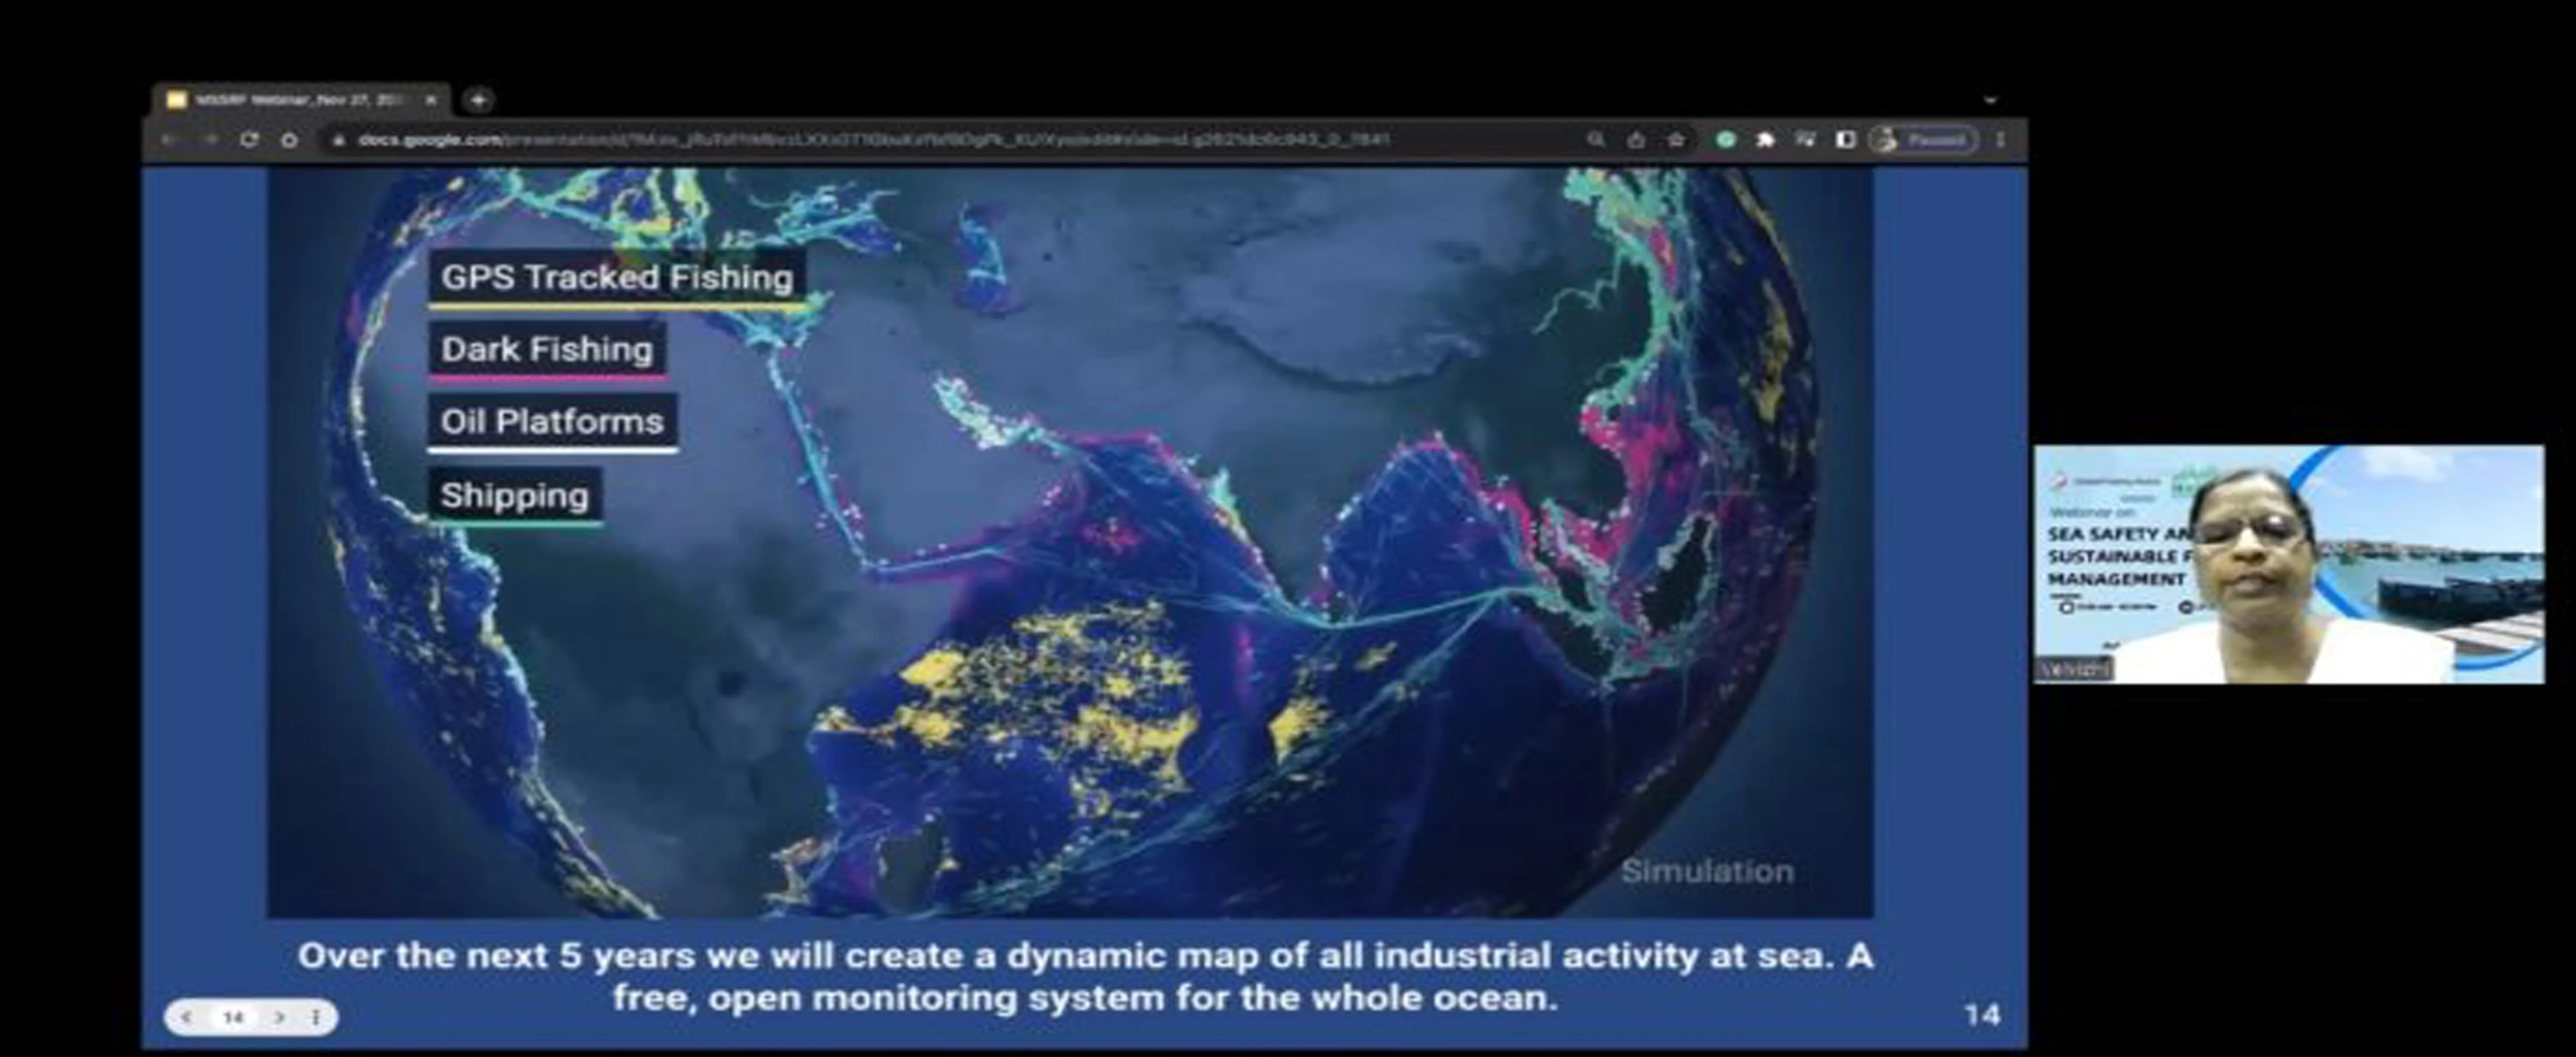Viewport: 2576px width, 1057px height.
Task: Open the browser home page
Action: (x=289, y=140)
